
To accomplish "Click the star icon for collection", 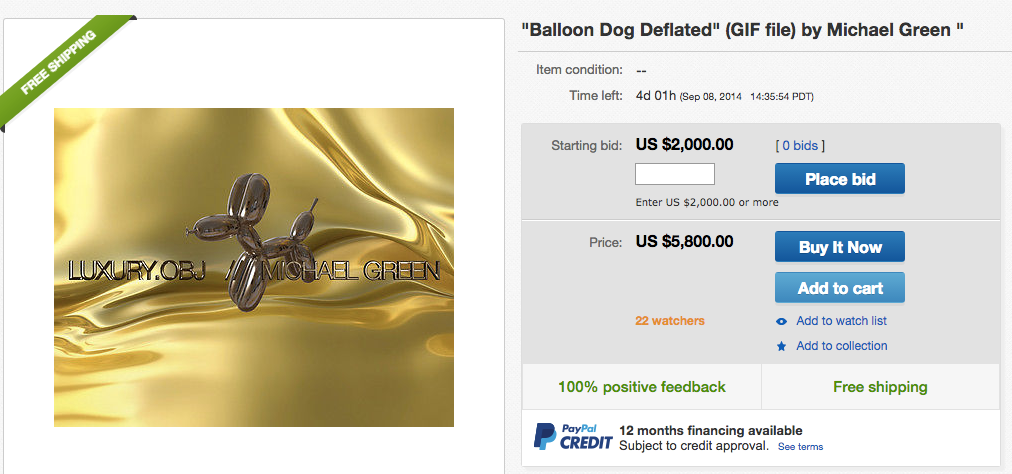I will [782, 347].
